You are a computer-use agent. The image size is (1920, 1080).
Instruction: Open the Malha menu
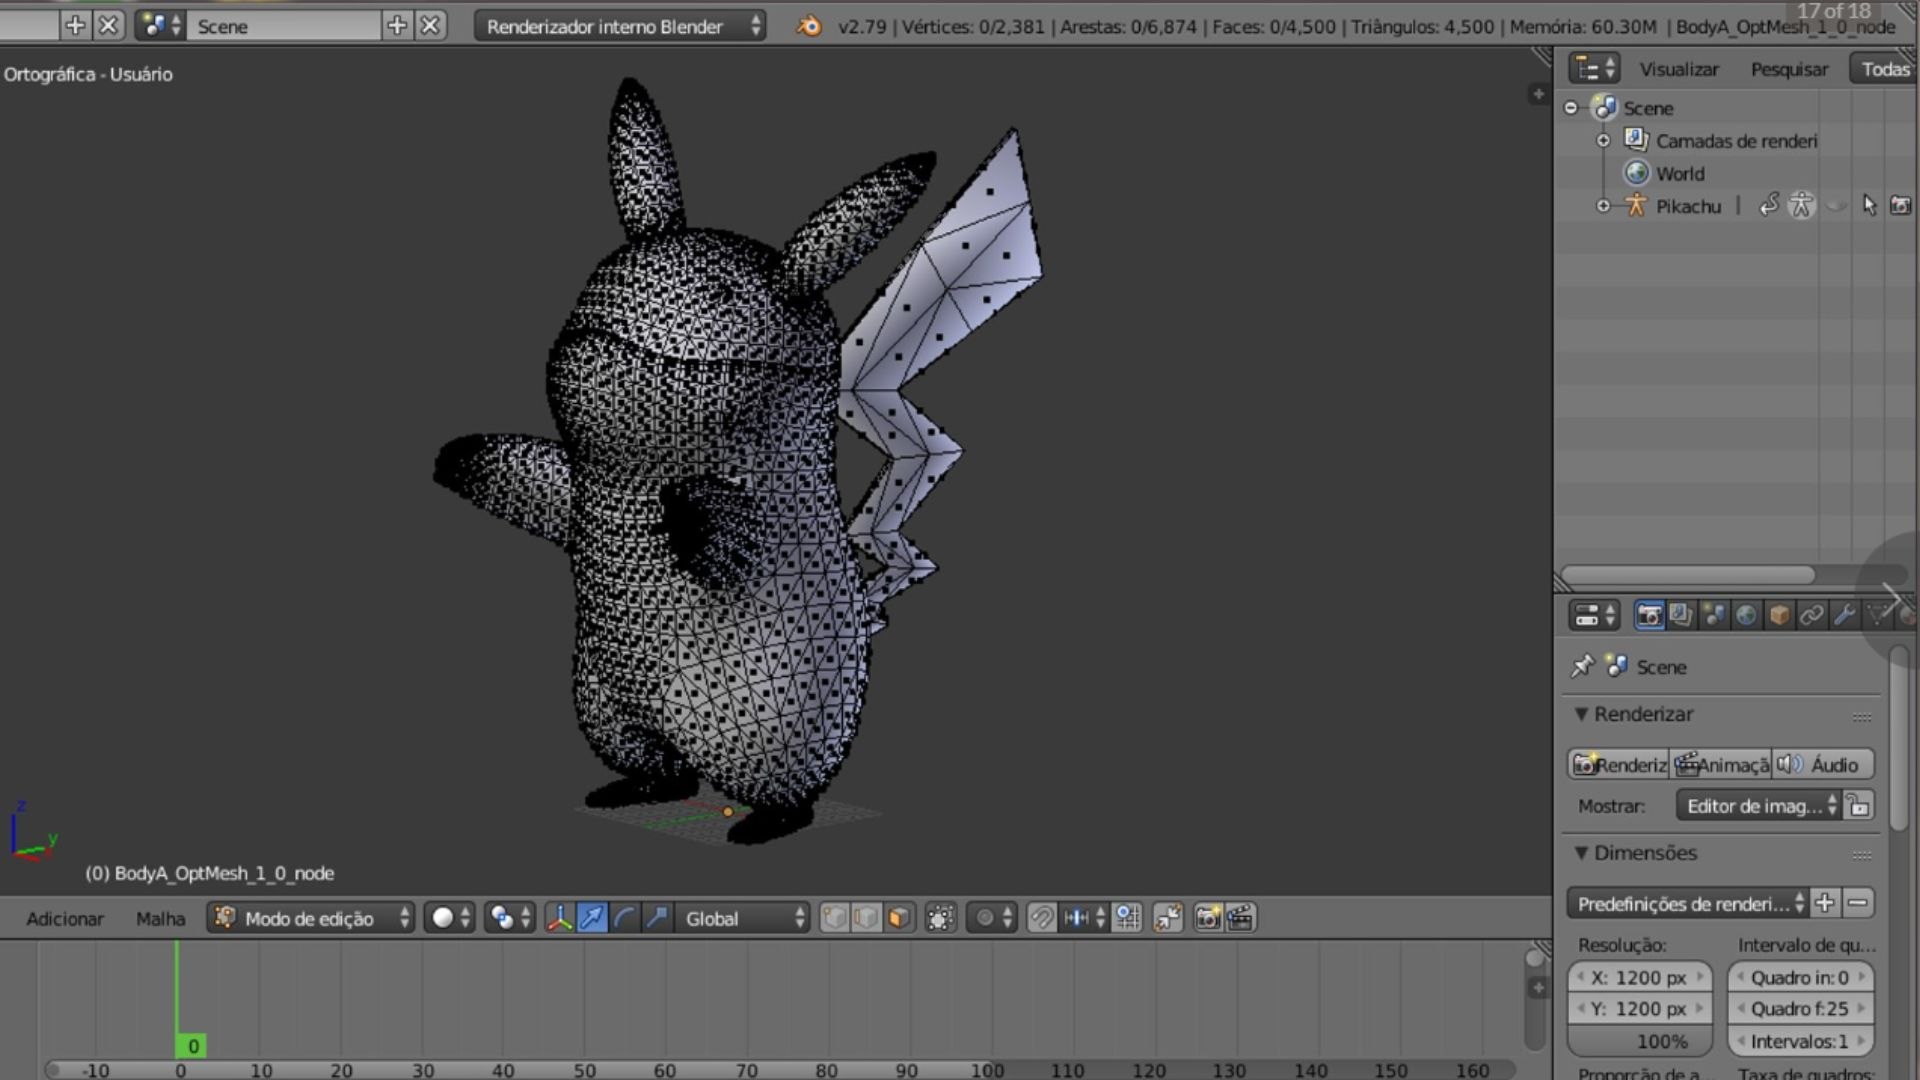pyautogui.click(x=160, y=919)
